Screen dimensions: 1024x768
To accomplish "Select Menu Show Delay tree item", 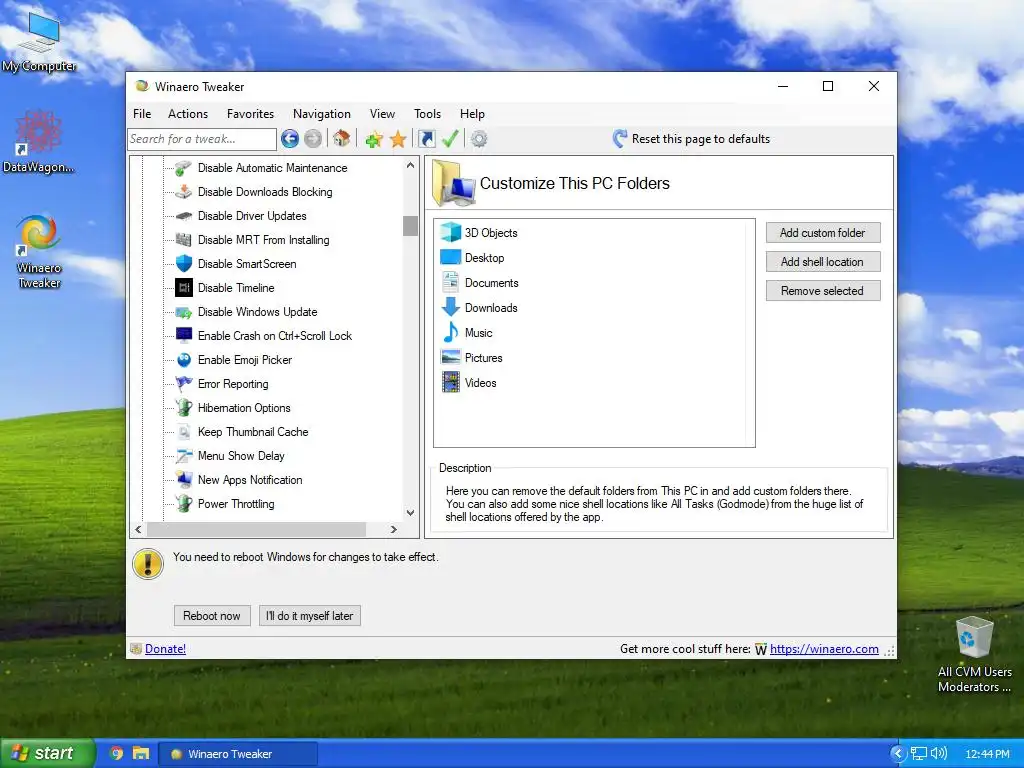I will 241,456.
